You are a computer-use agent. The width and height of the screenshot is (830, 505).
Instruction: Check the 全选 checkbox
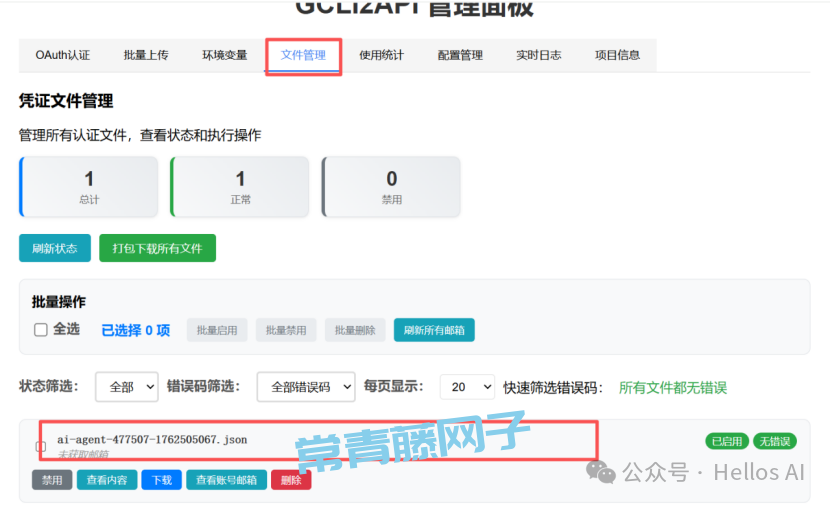pyautogui.click(x=41, y=330)
